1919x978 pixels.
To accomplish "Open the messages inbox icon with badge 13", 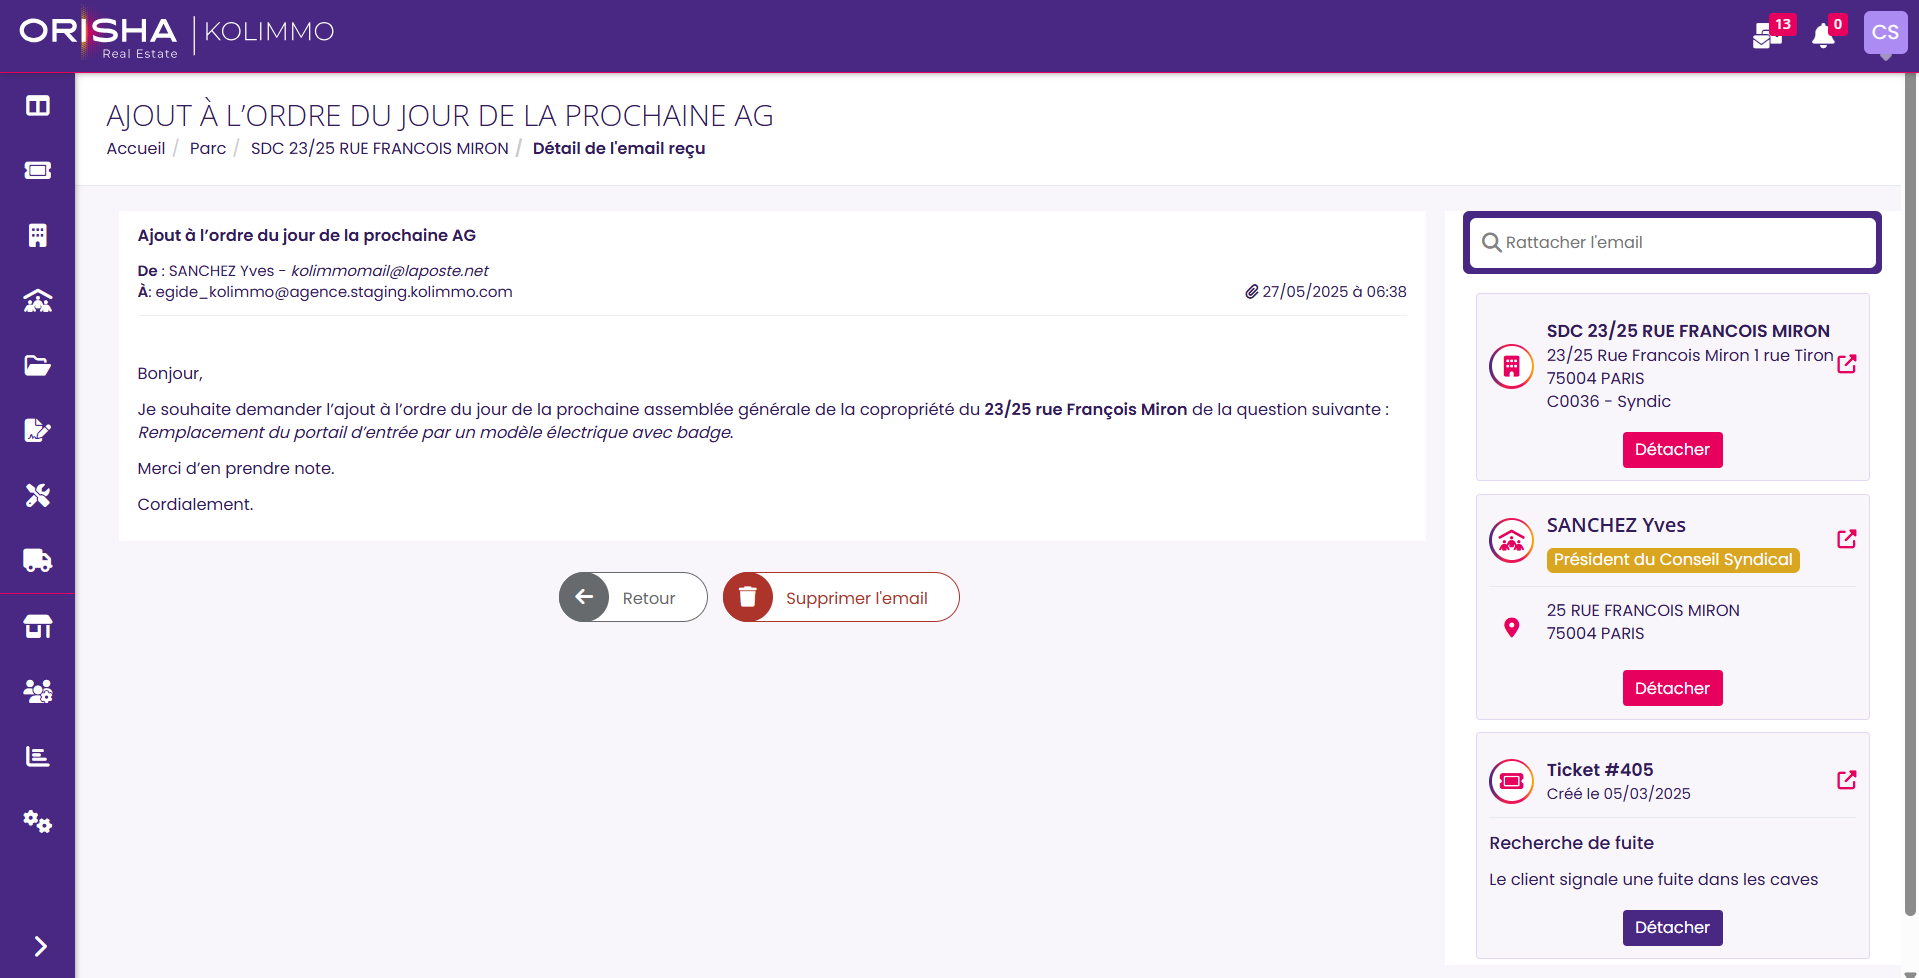I will pos(1767,36).
